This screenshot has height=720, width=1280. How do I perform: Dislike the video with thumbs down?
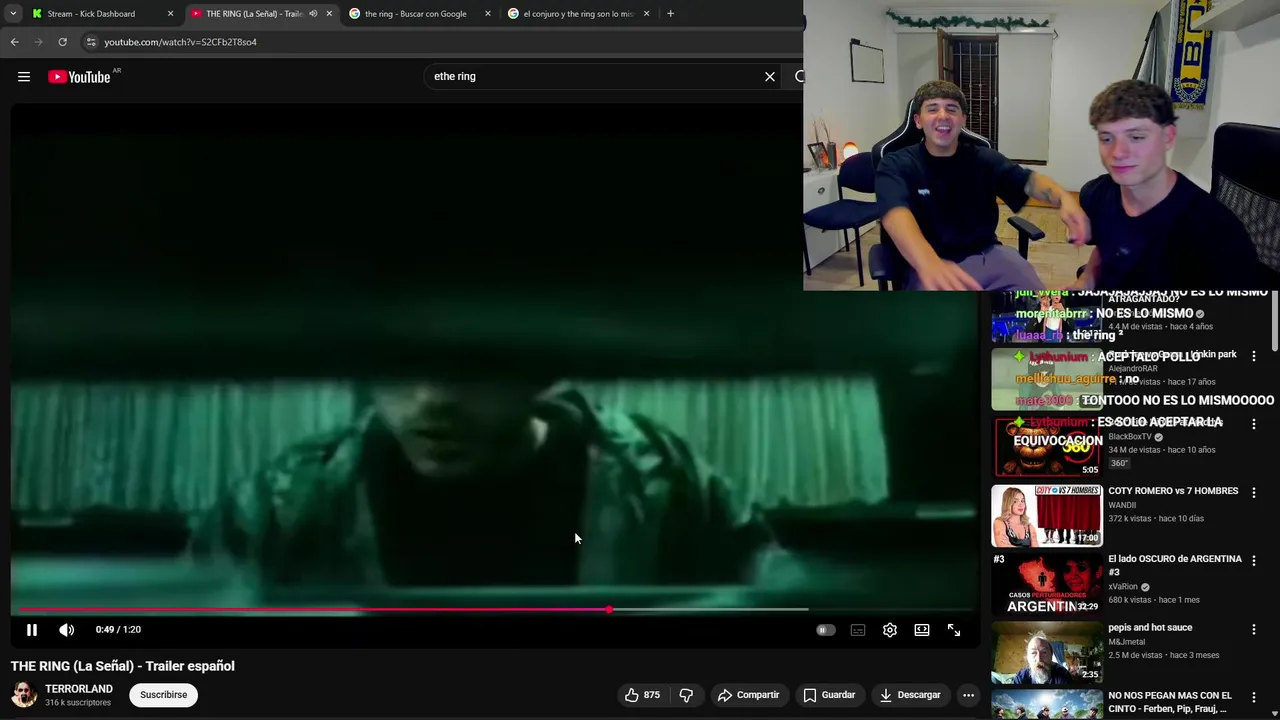click(686, 695)
